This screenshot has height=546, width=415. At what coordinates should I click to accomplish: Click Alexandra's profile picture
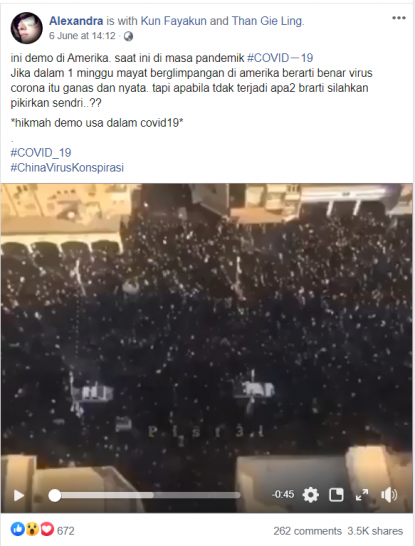(x=26, y=28)
